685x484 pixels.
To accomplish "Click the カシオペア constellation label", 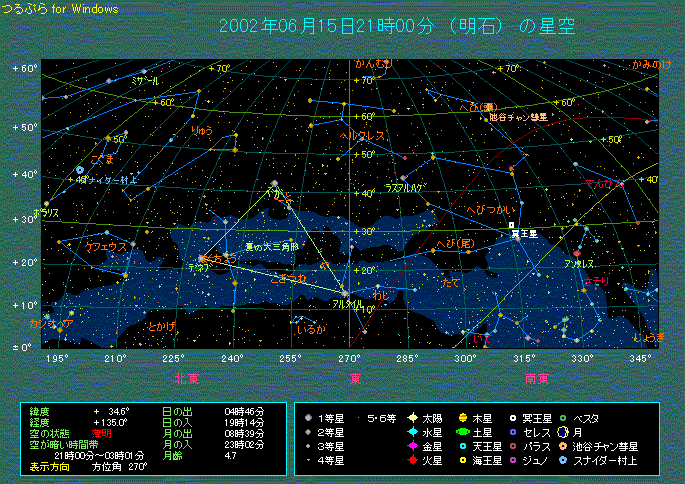I will pos(51,324).
